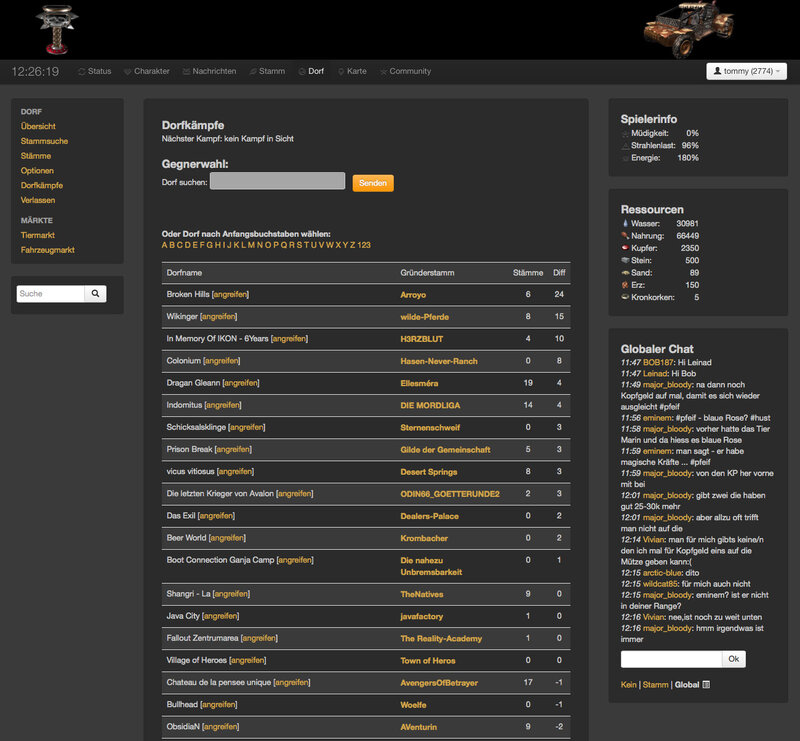Screen dimensions: 800x741
Task: Filter chat by Kein
Action: (x=627, y=685)
